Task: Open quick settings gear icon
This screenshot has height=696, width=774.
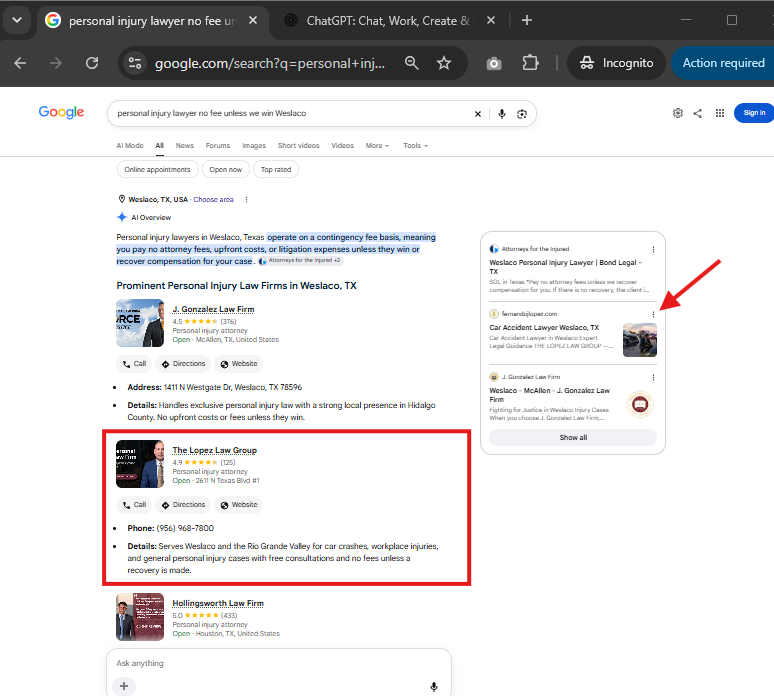Action: tap(678, 113)
